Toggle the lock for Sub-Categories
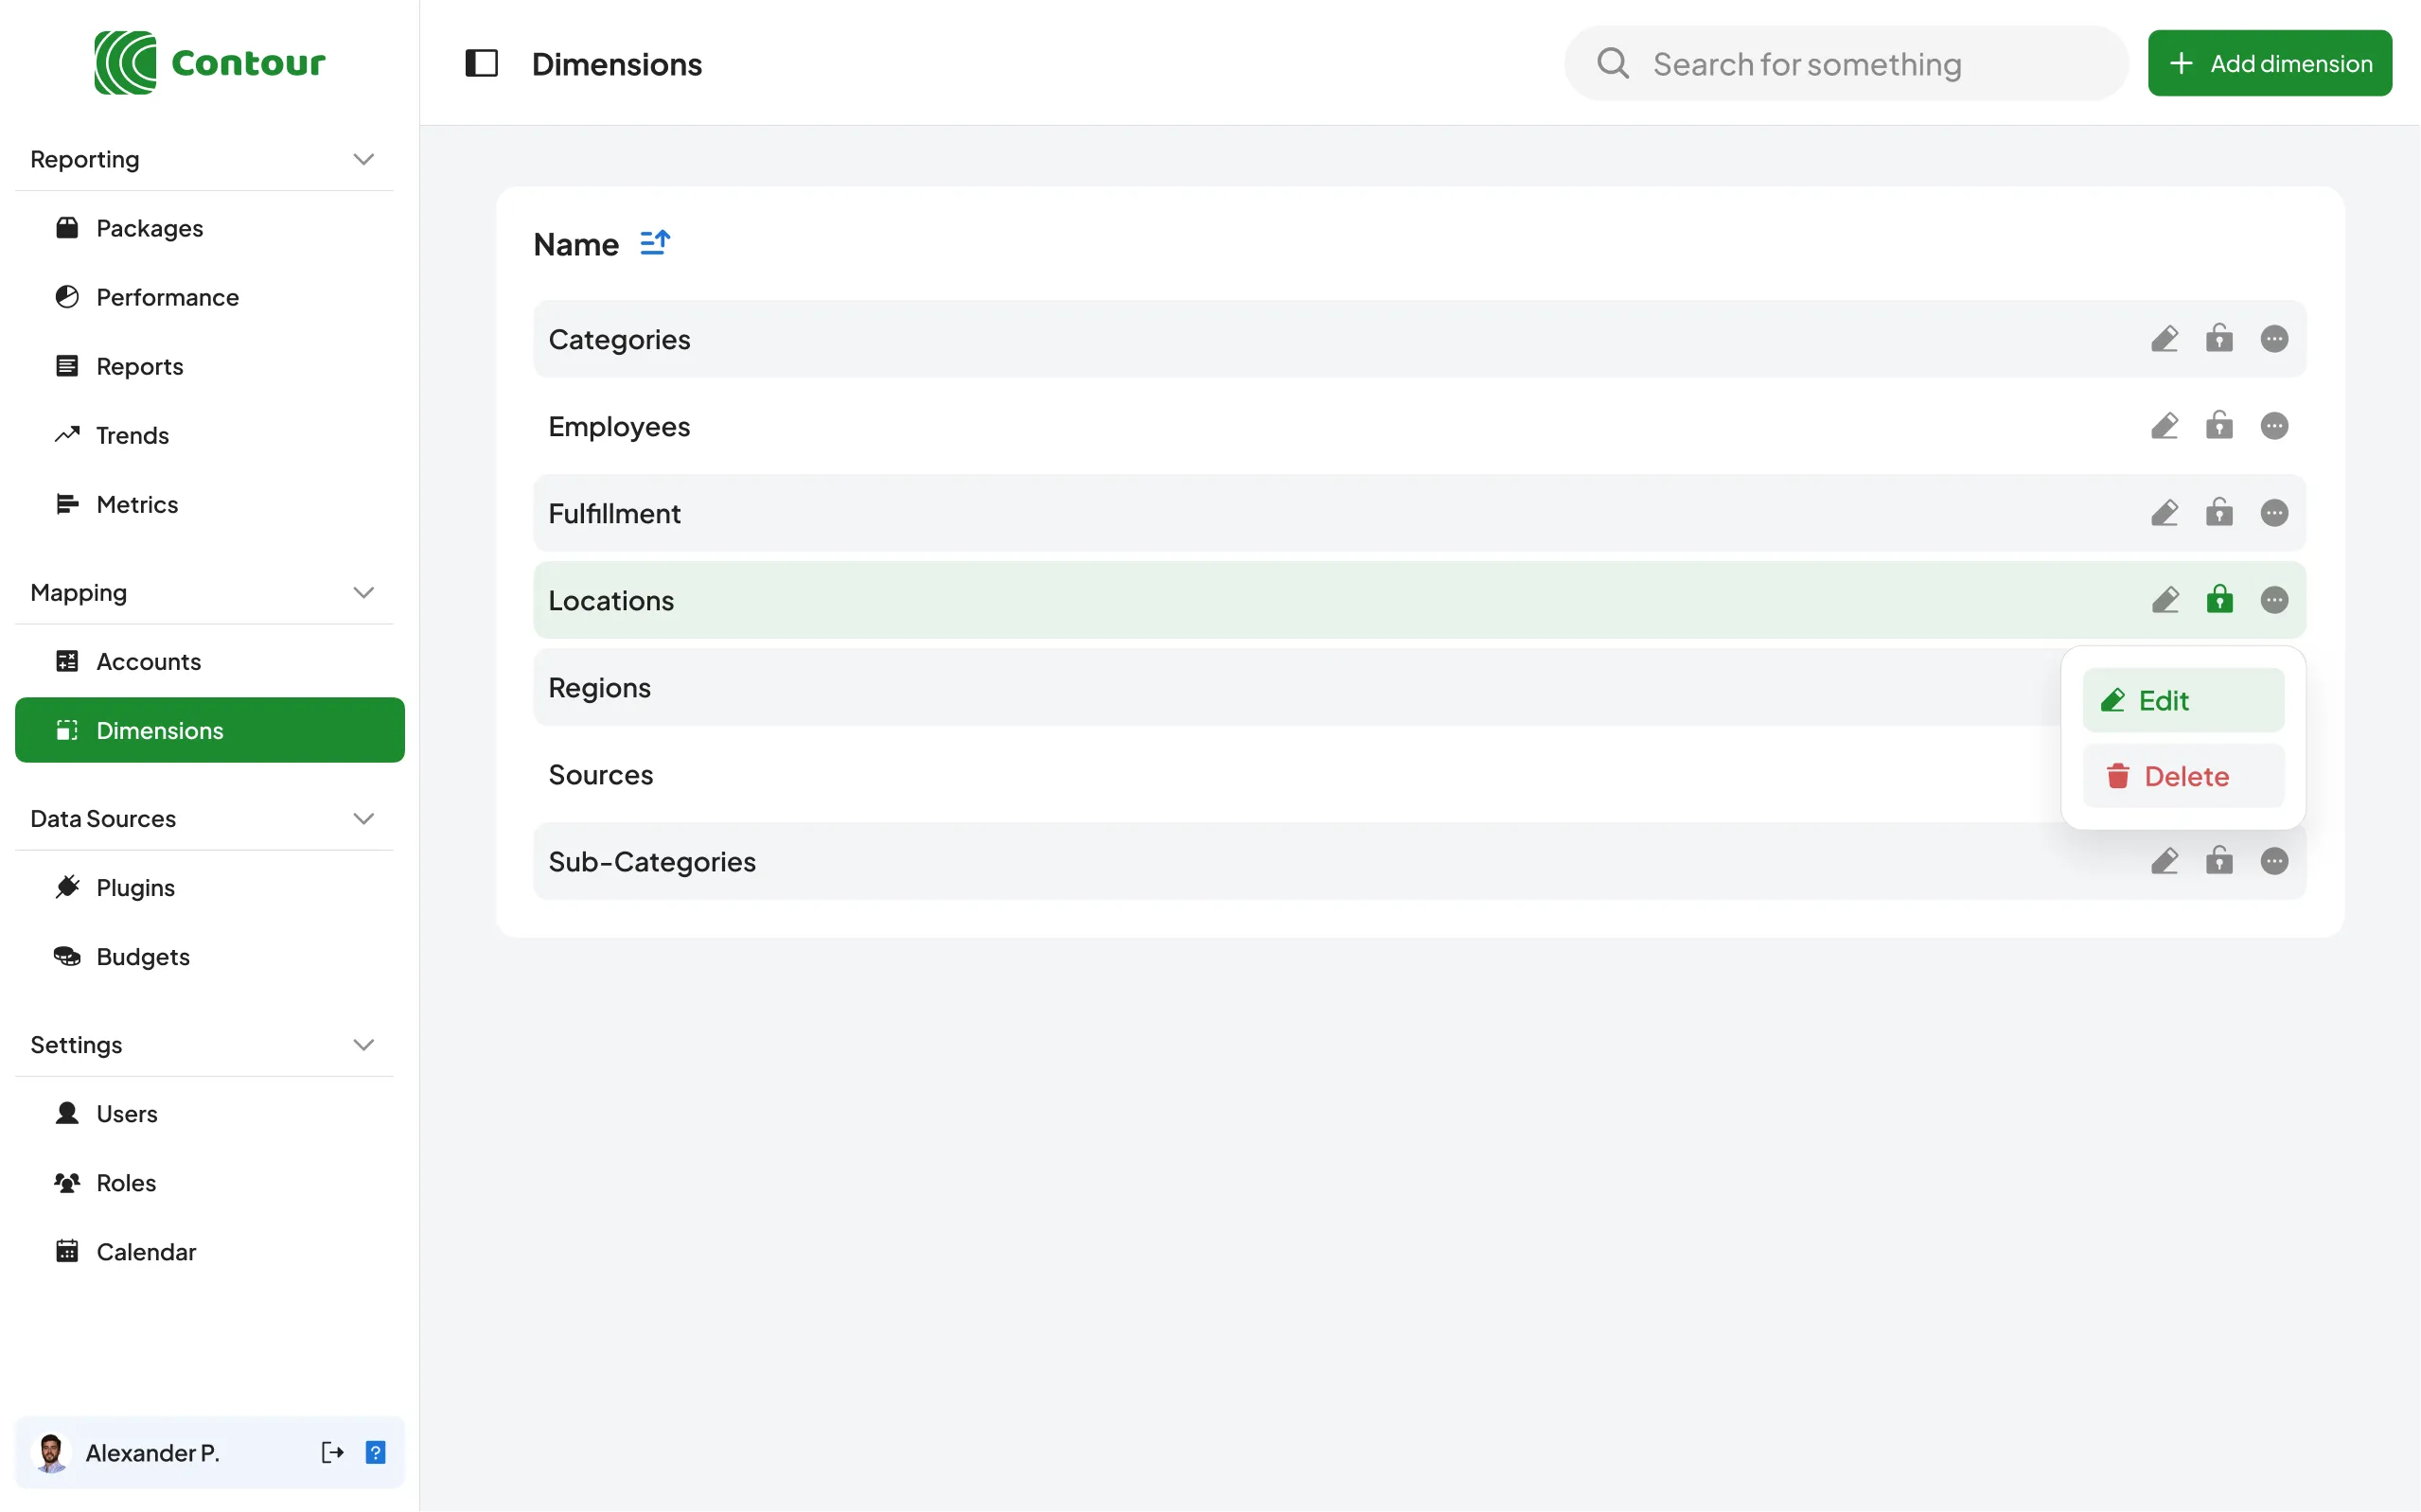Image resolution: width=2421 pixels, height=1512 pixels. [x=2219, y=861]
